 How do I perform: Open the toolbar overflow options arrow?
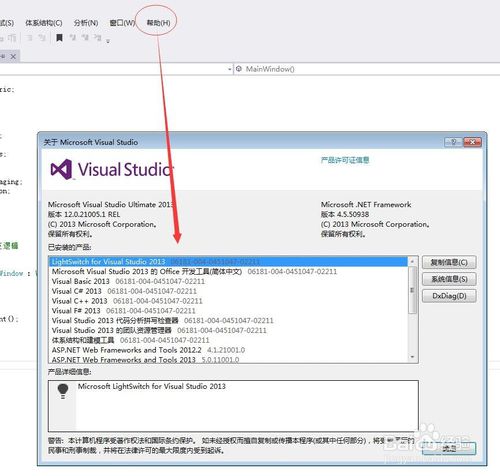click(108, 41)
